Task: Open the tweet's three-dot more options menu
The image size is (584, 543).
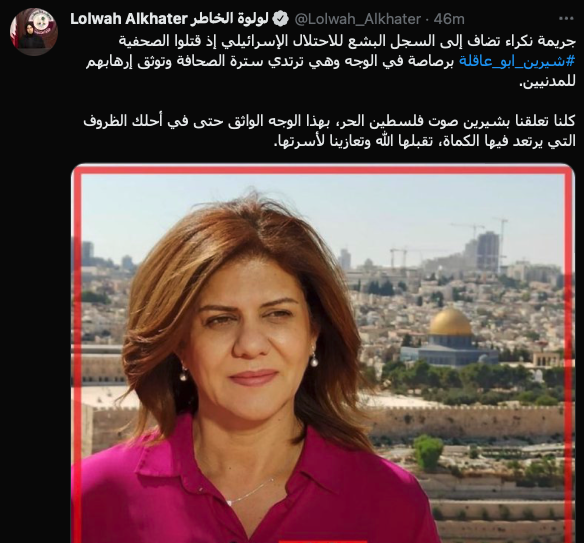Action: coord(566,18)
